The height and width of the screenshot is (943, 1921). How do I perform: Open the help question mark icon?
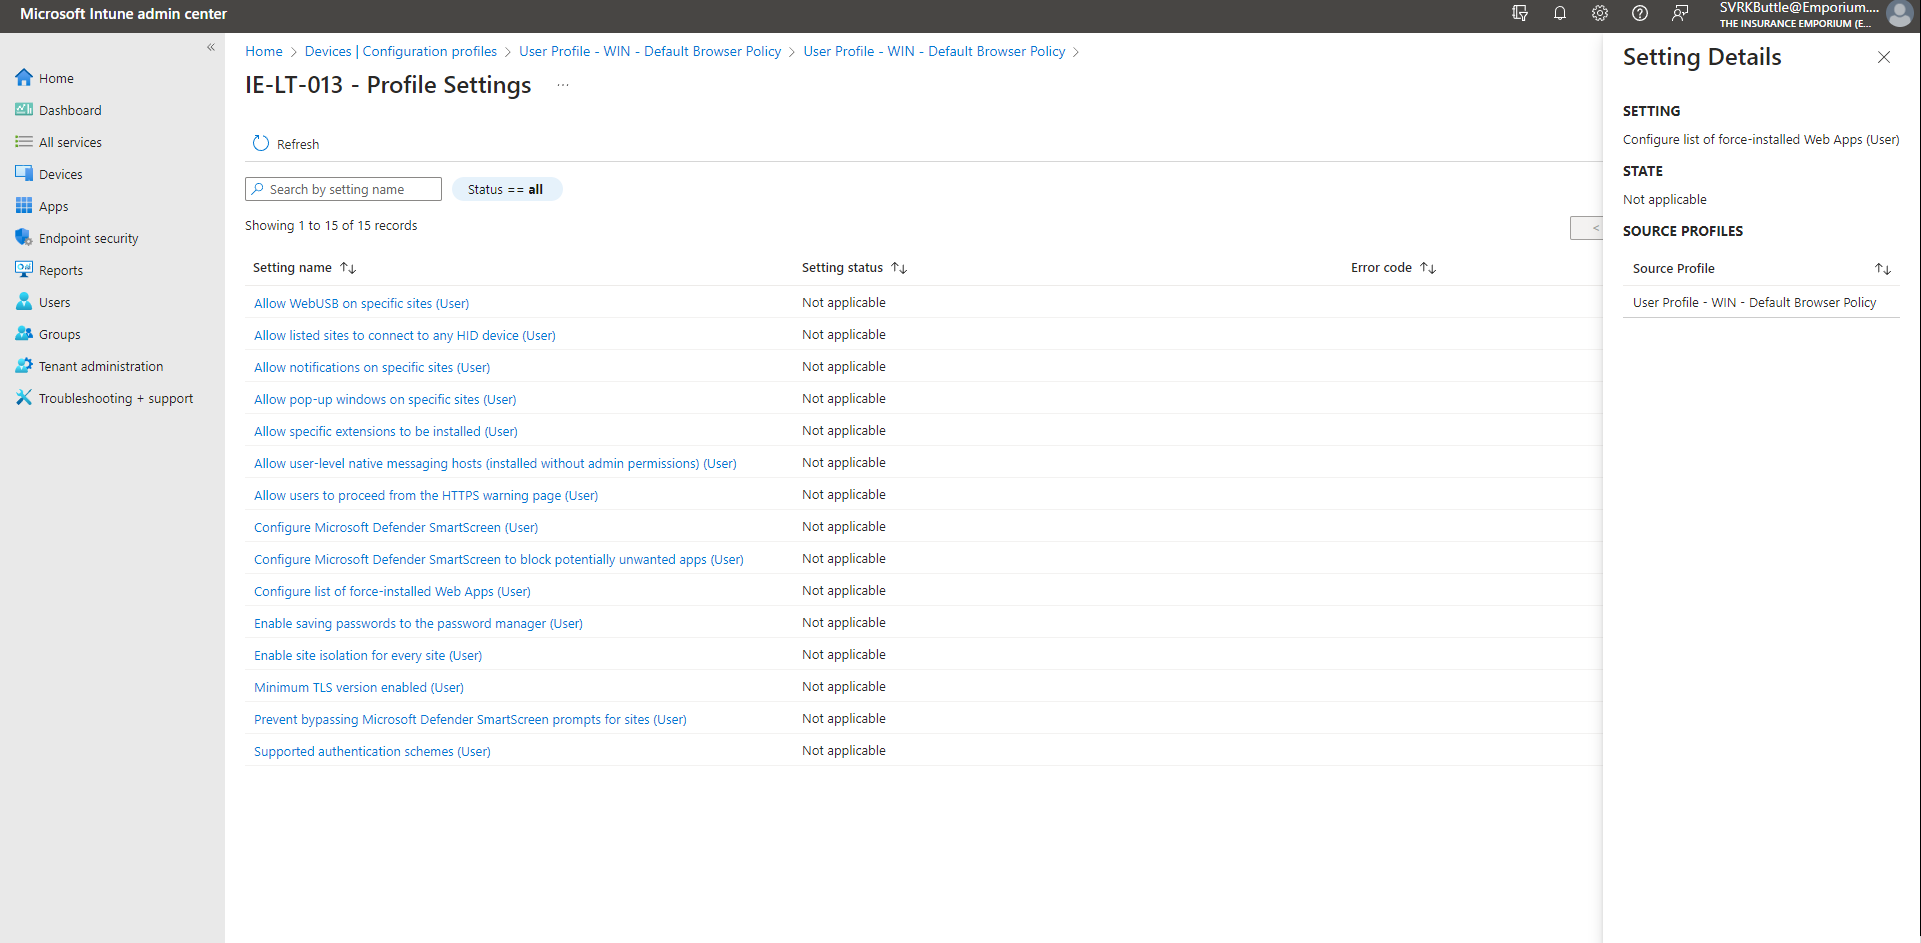1640,13
